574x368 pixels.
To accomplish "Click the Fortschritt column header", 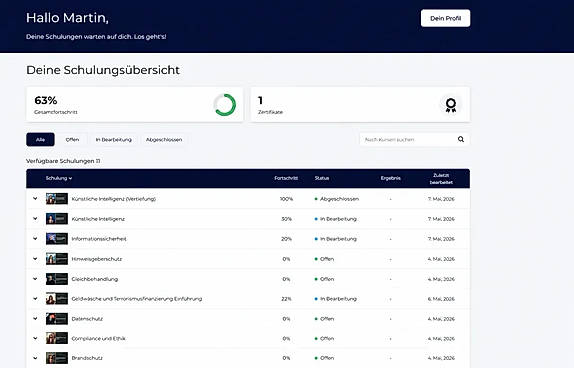I will (286, 178).
